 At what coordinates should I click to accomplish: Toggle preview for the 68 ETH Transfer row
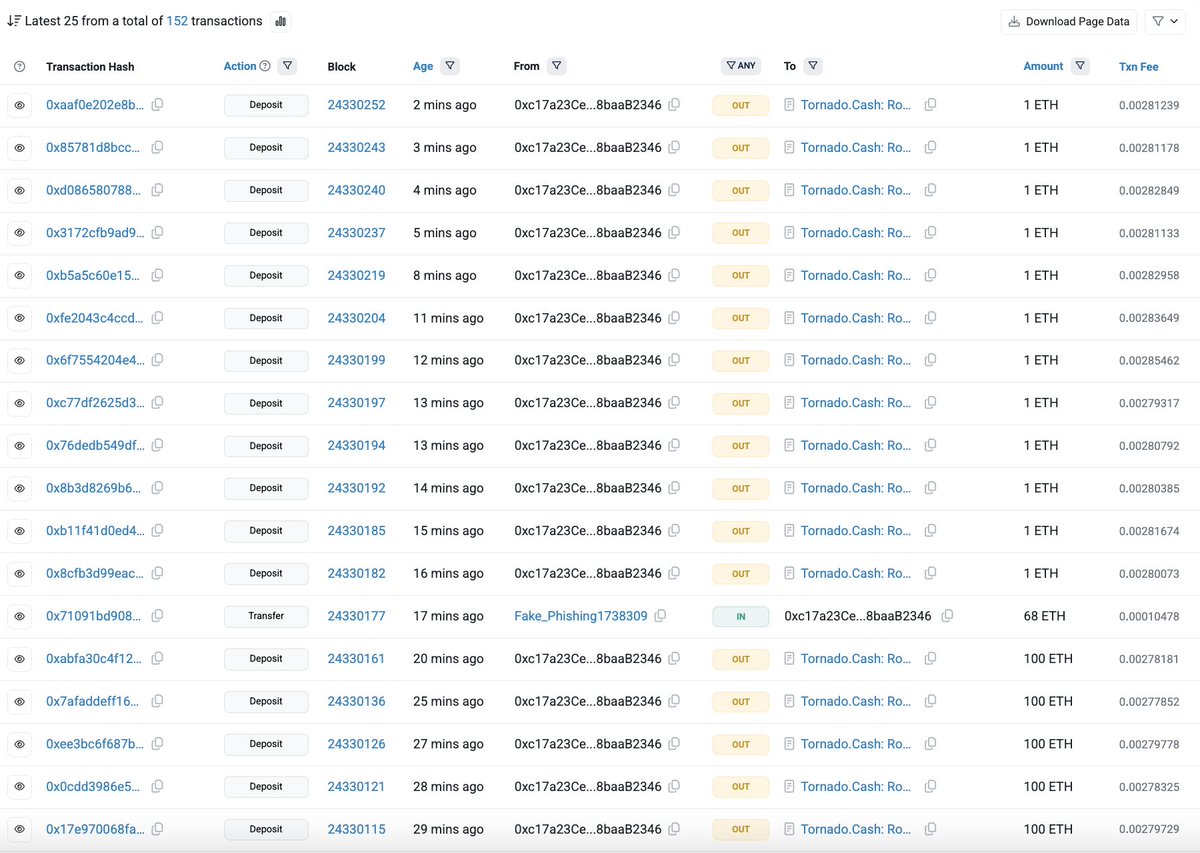[x=19, y=616]
